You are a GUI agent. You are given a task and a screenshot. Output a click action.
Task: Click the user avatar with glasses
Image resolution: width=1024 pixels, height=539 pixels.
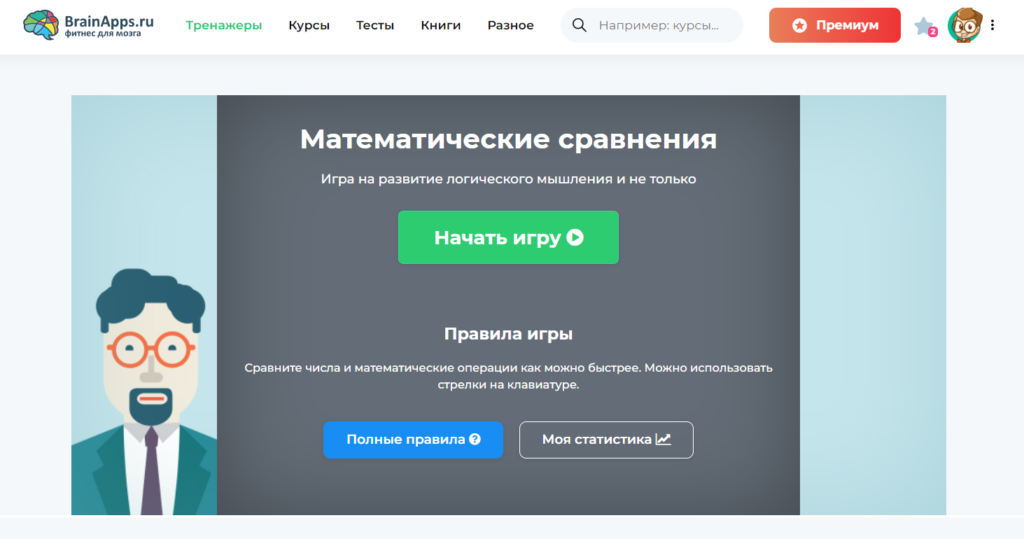point(964,26)
